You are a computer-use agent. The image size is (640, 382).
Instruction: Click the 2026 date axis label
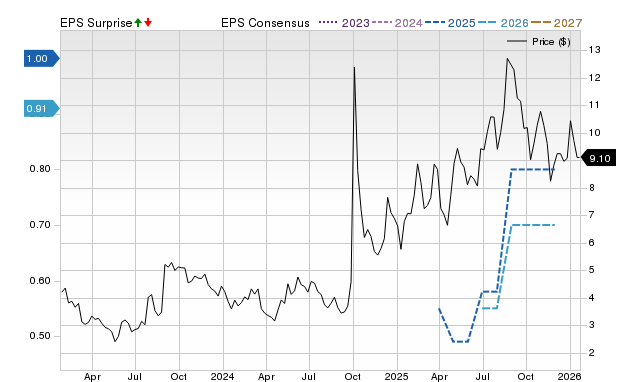click(569, 376)
